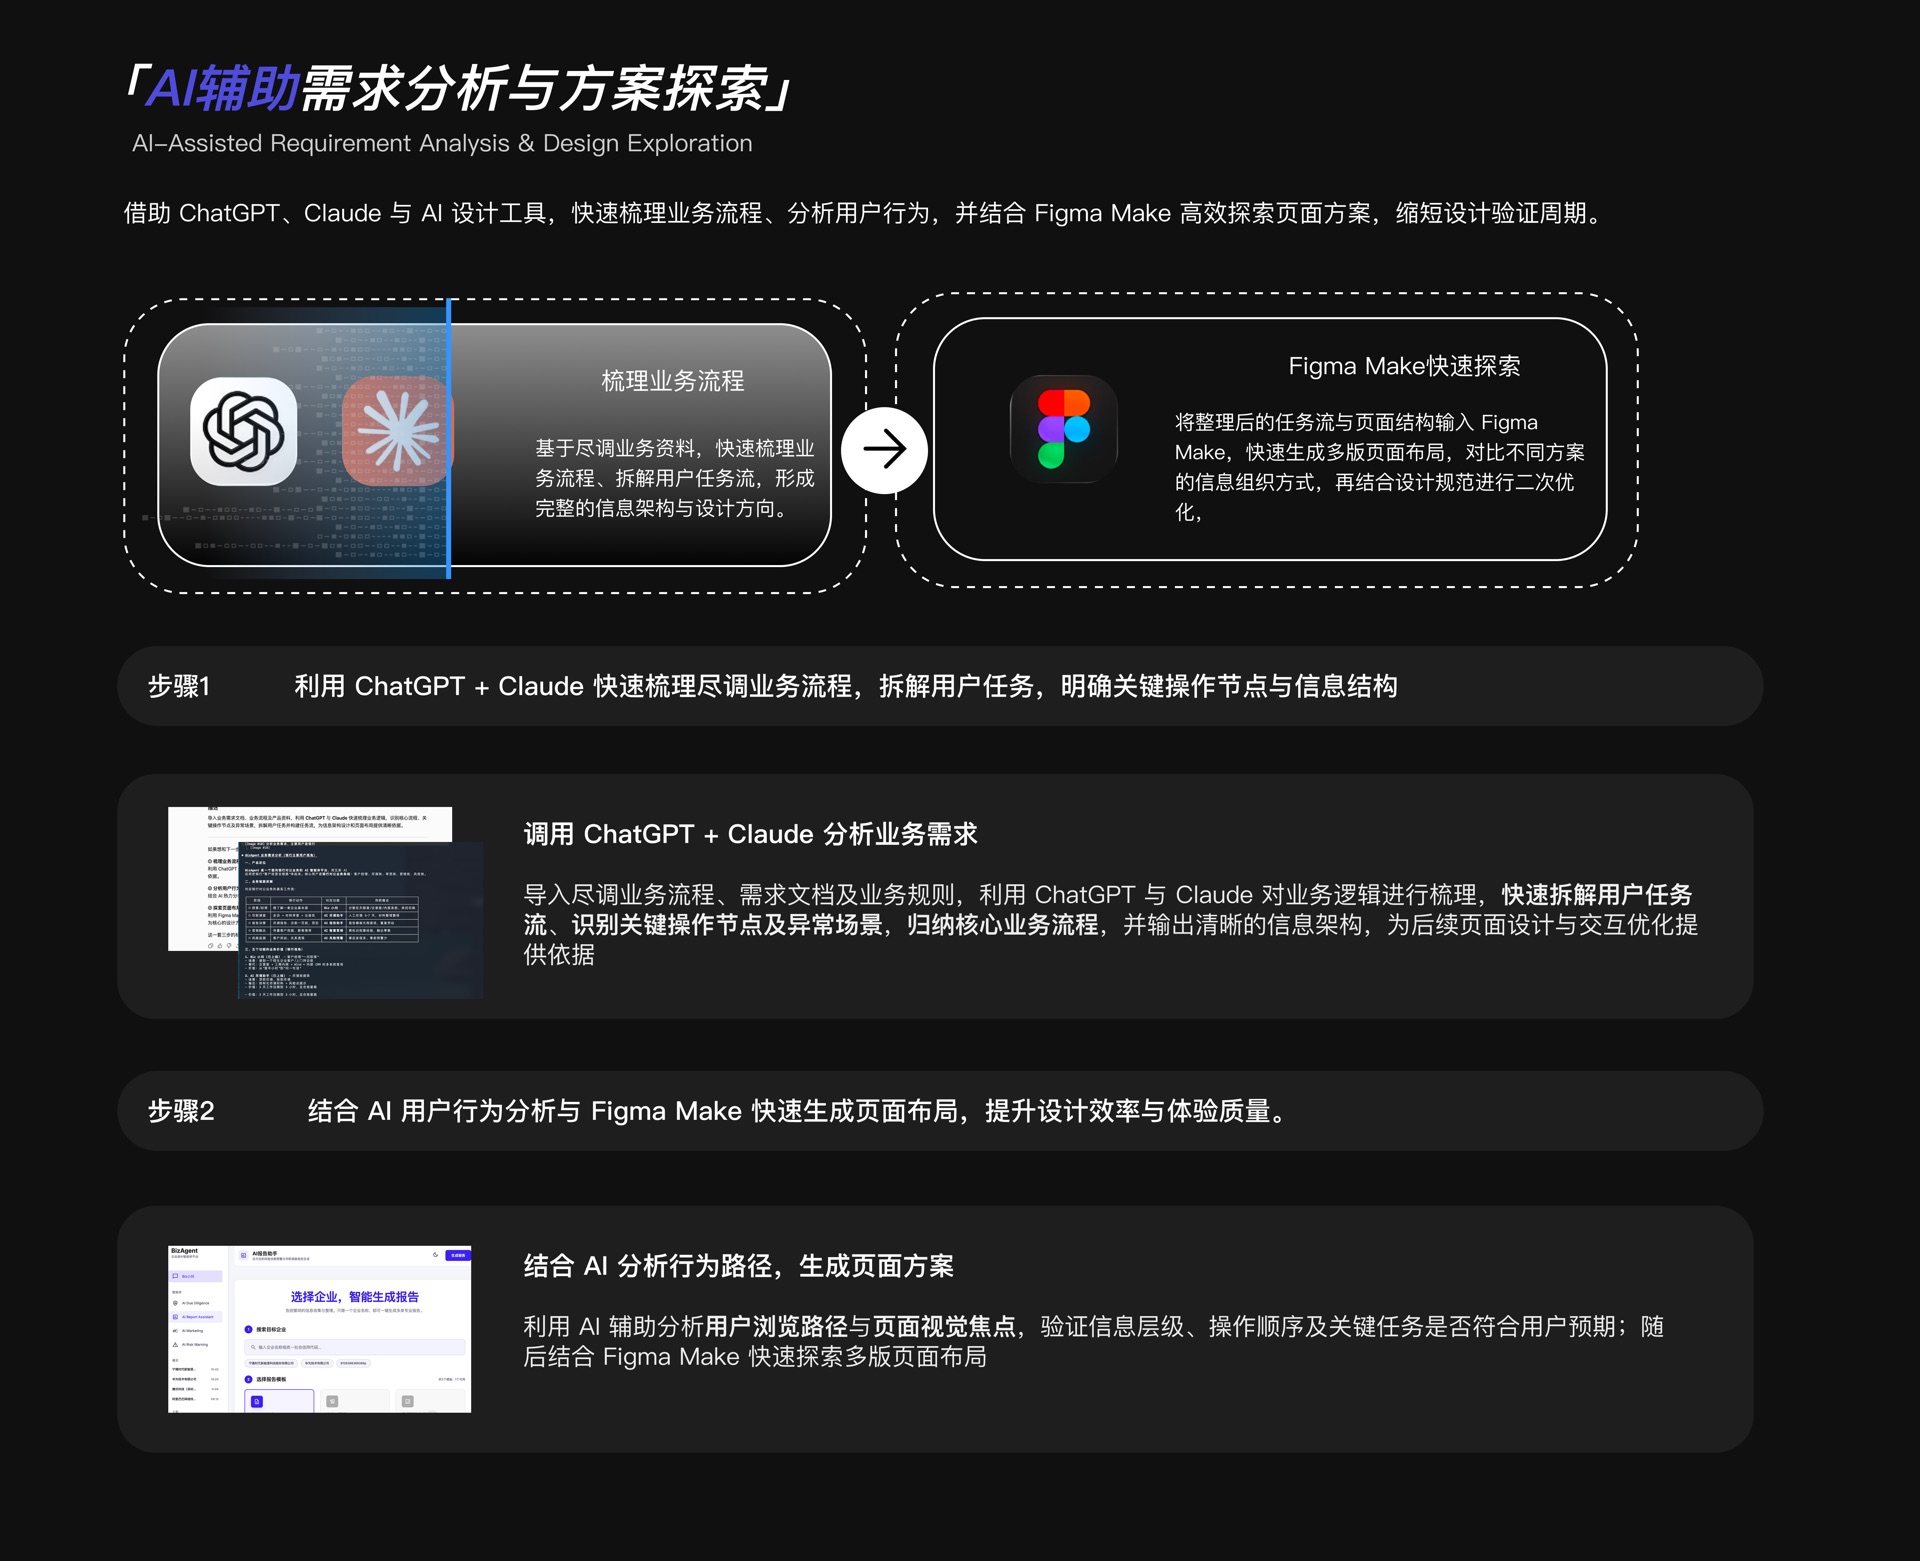The image size is (1920, 1561).
Task: Open the ChatGPT + Claude analysis screenshot thumbnail
Action: point(326,902)
